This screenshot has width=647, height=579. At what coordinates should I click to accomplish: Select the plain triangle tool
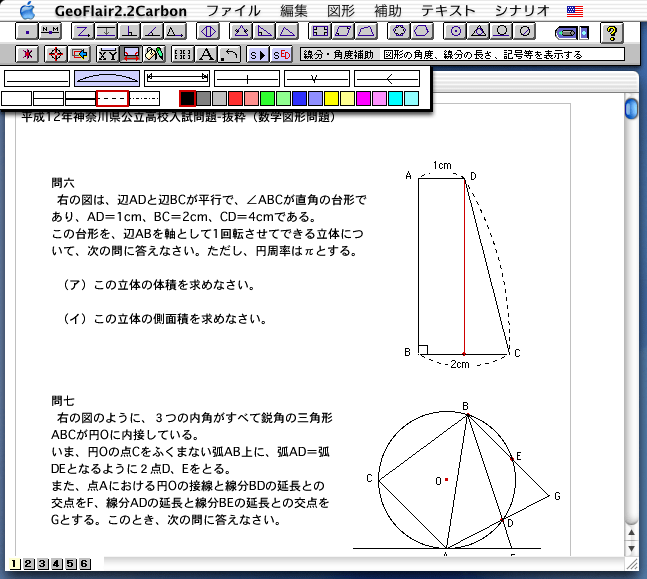pos(287,32)
